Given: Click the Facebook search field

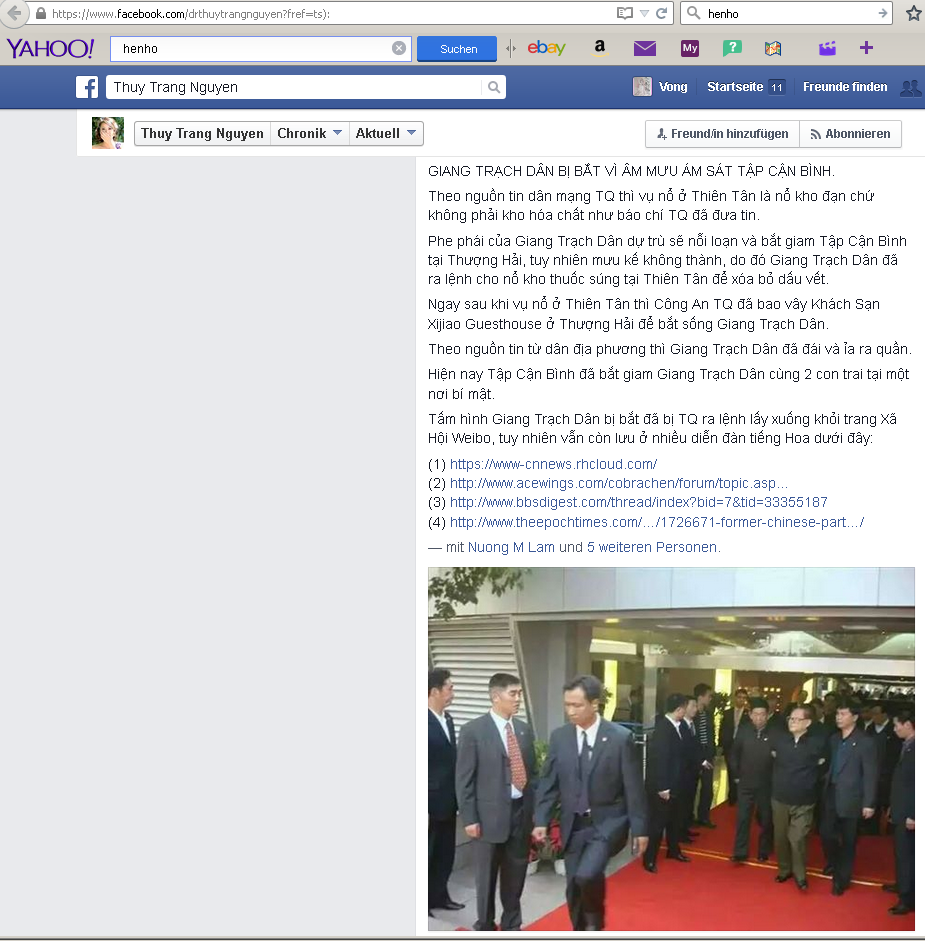Looking at the screenshot, I should (x=294, y=87).
